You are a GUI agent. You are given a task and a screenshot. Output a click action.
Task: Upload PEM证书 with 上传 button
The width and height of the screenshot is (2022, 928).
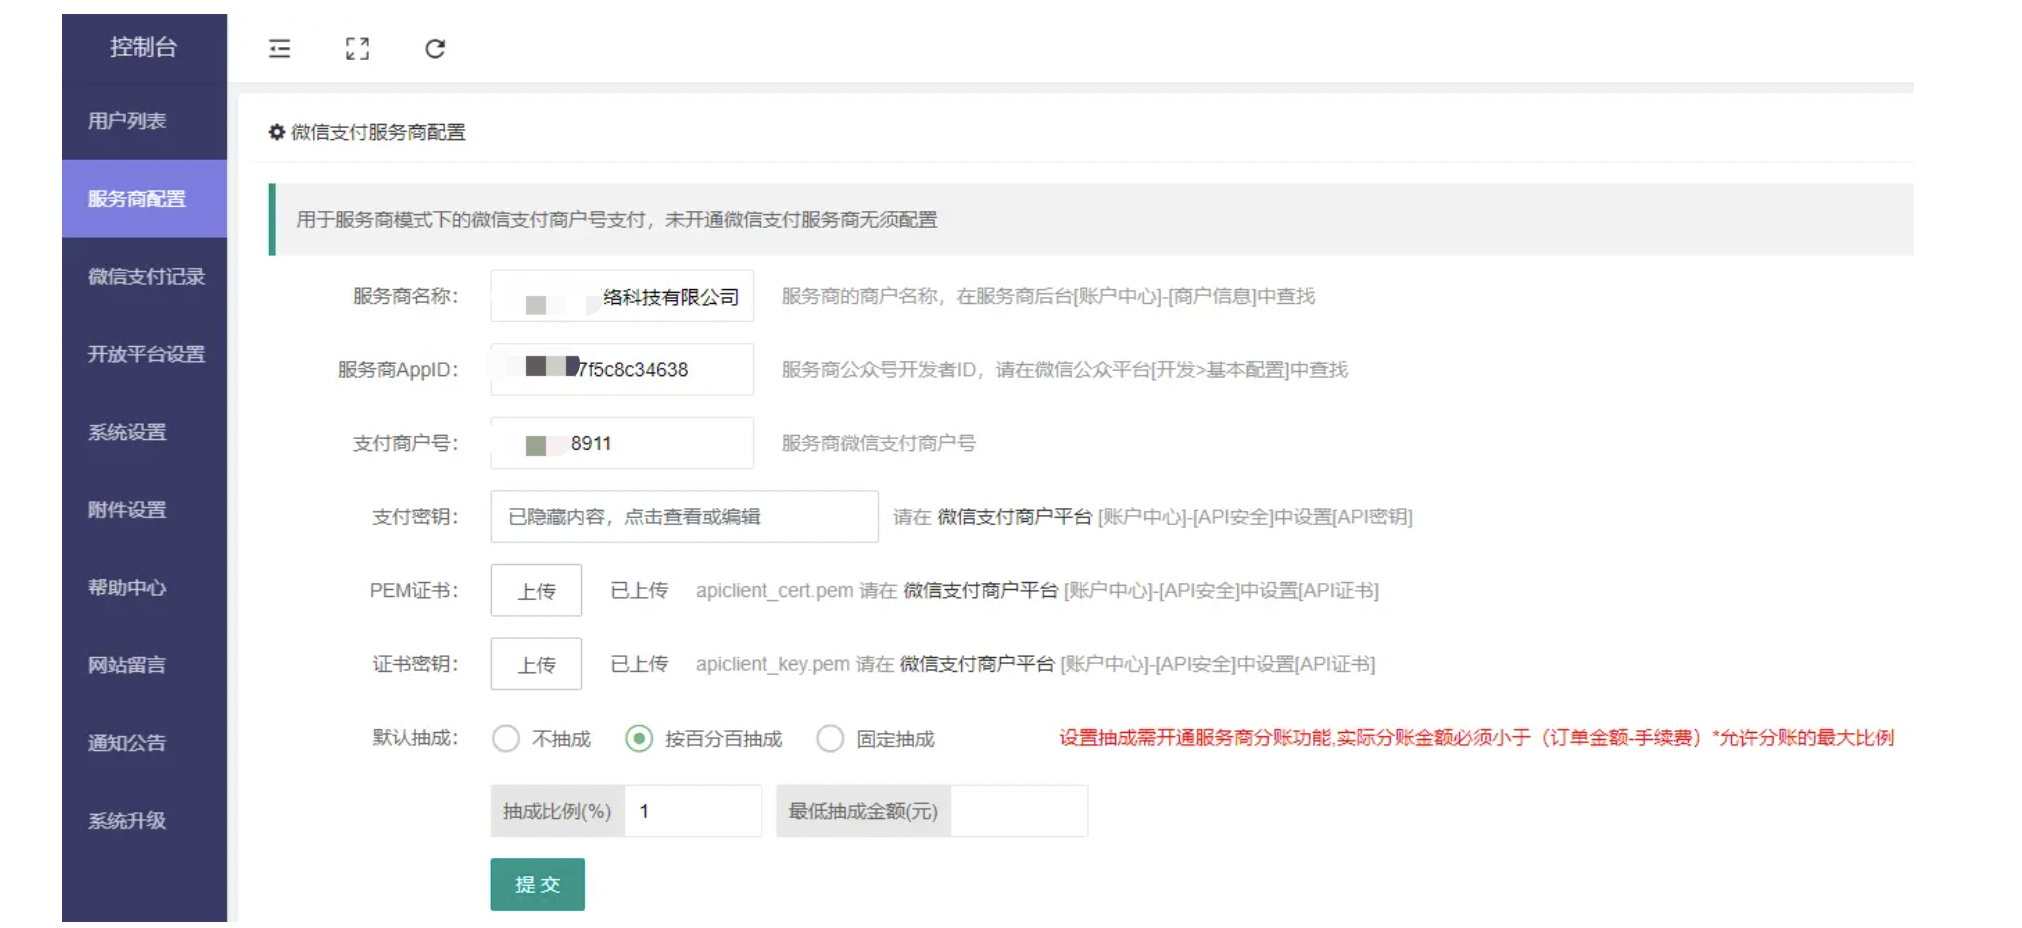tap(536, 591)
